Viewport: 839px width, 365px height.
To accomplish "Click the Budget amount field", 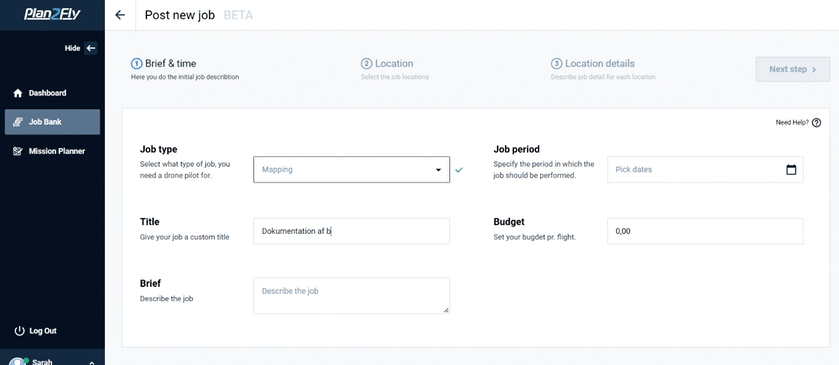I will click(705, 231).
